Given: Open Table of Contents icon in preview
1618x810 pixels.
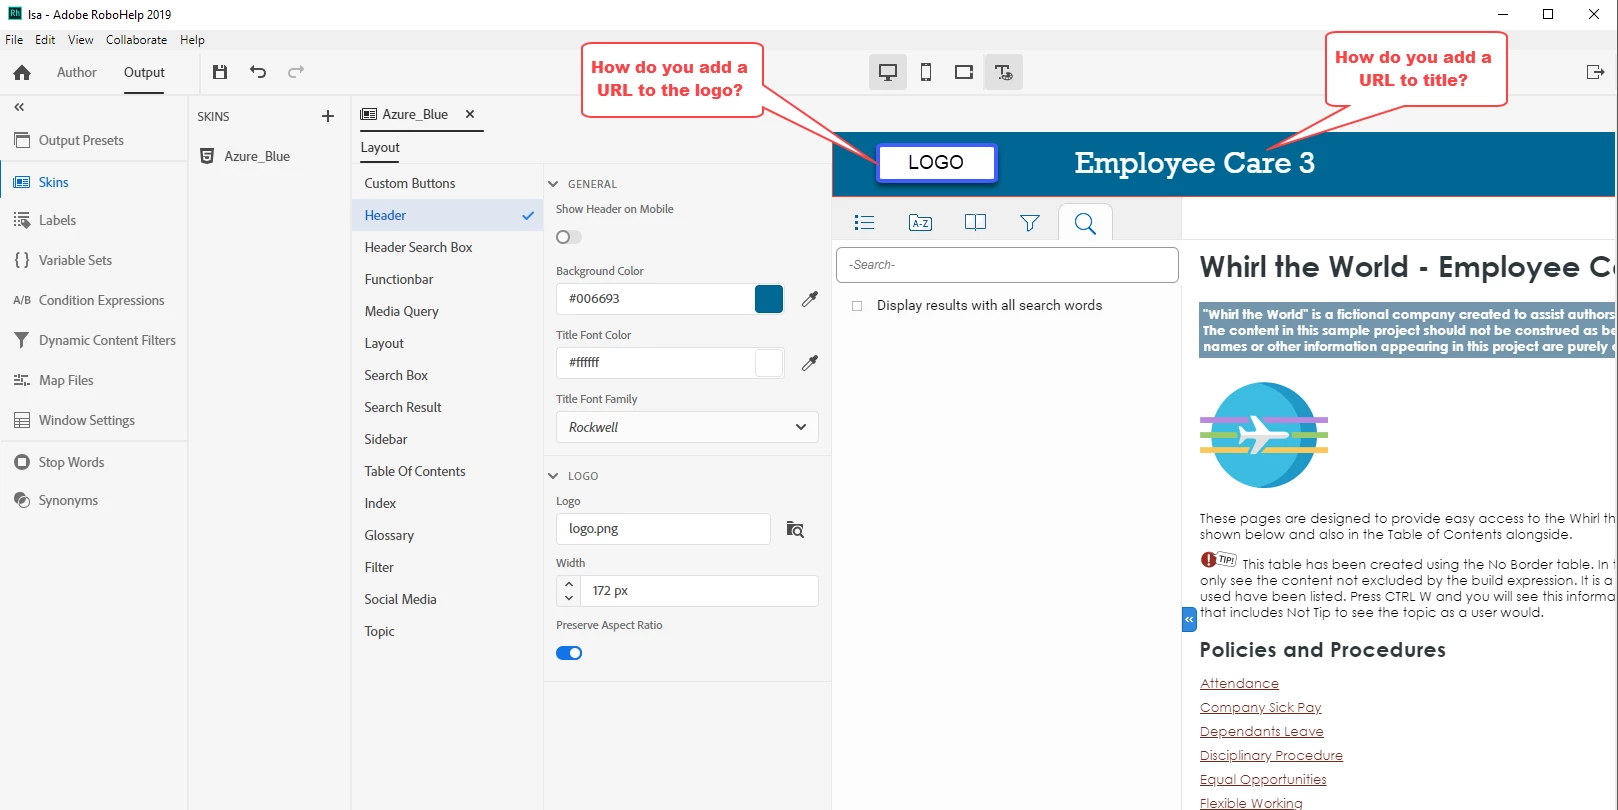Looking at the screenshot, I should tap(865, 223).
